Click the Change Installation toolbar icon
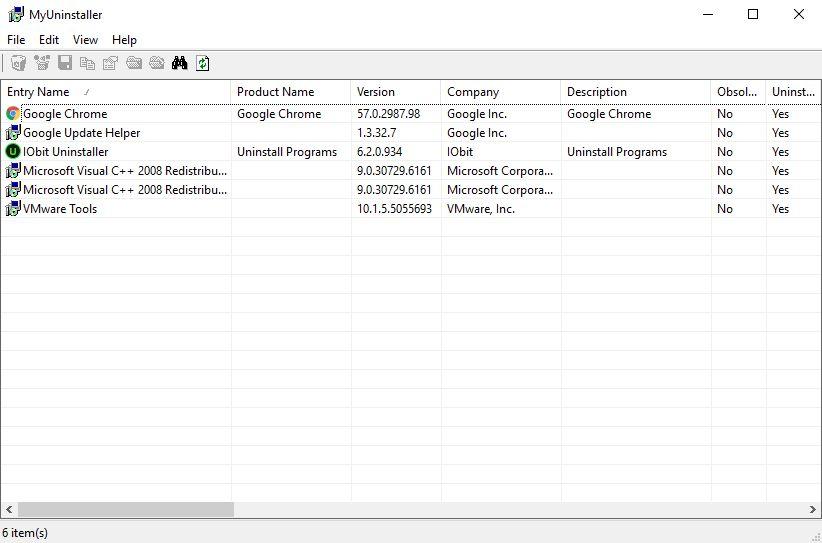Screen dimensions: 822x543 (42, 63)
